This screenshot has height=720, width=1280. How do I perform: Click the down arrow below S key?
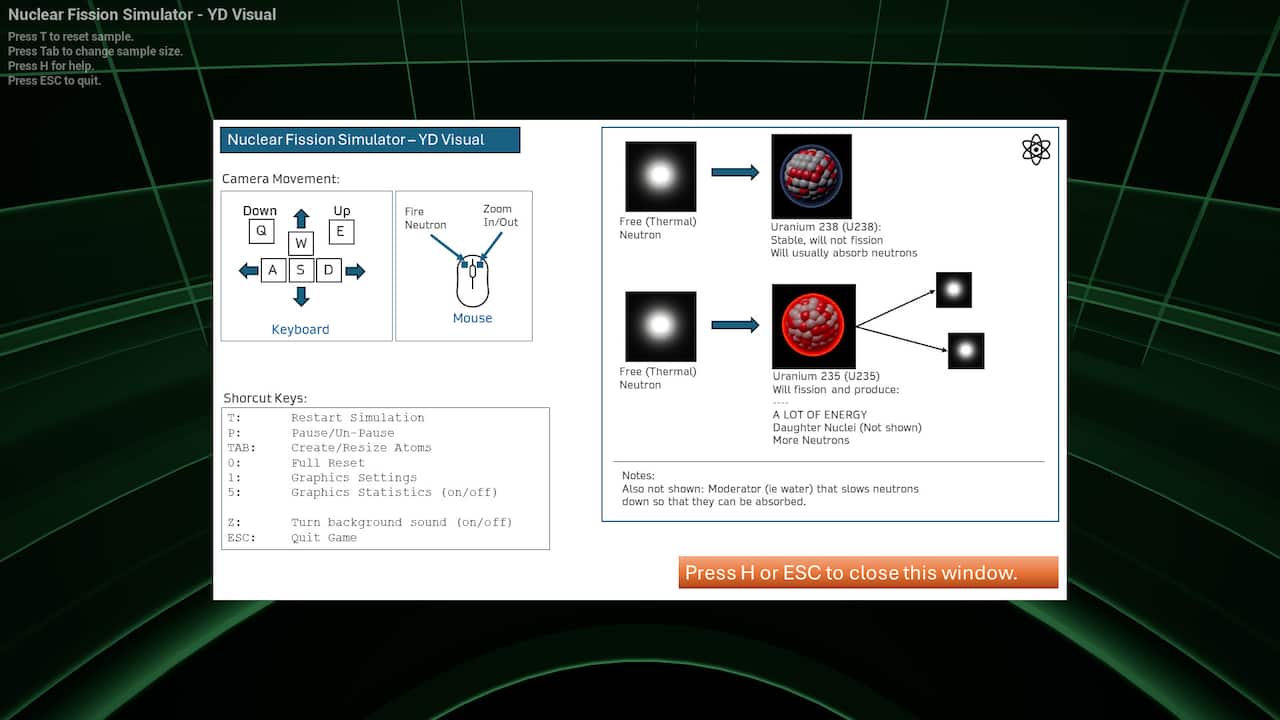pyautogui.click(x=301, y=296)
